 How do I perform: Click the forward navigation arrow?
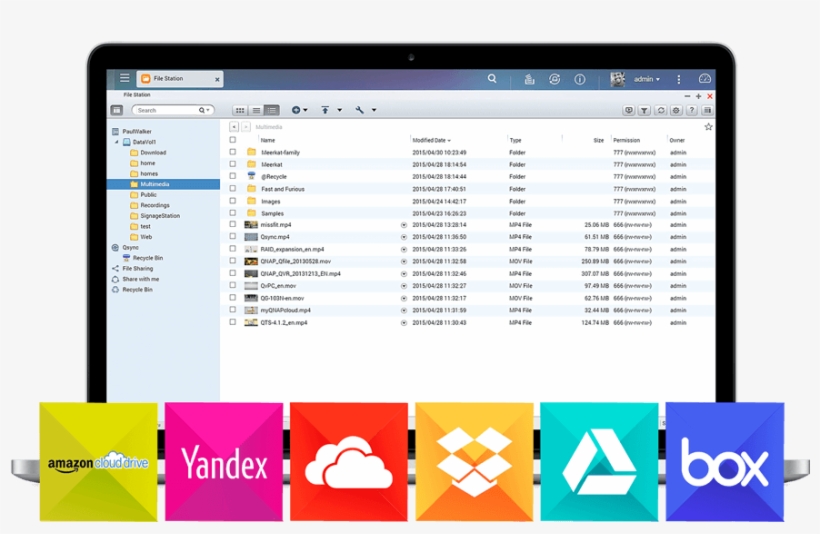(246, 127)
